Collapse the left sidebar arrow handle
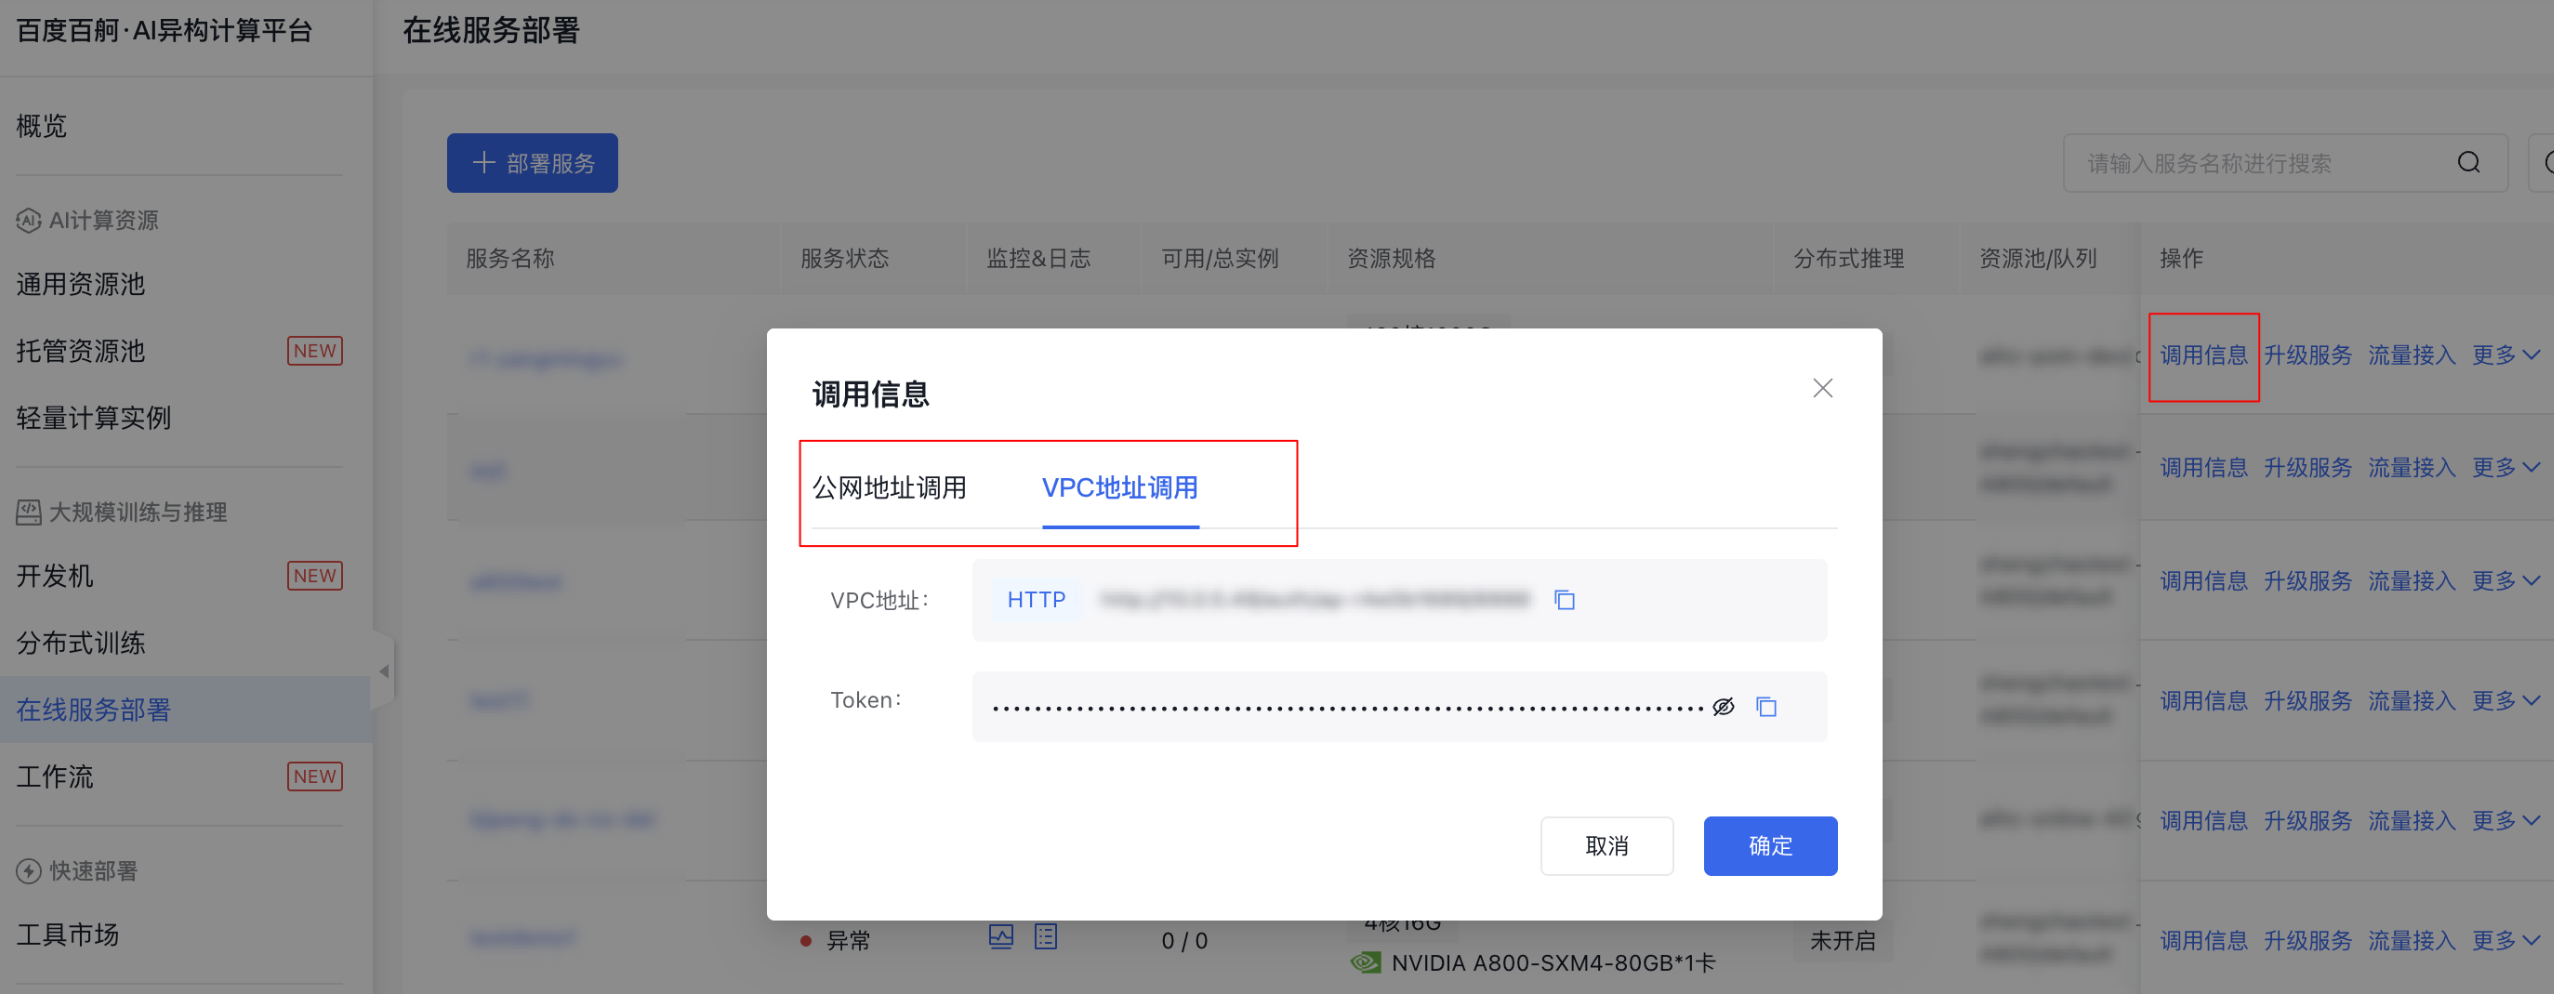This screenshot has width=2554, height=994. coord(384,671)
